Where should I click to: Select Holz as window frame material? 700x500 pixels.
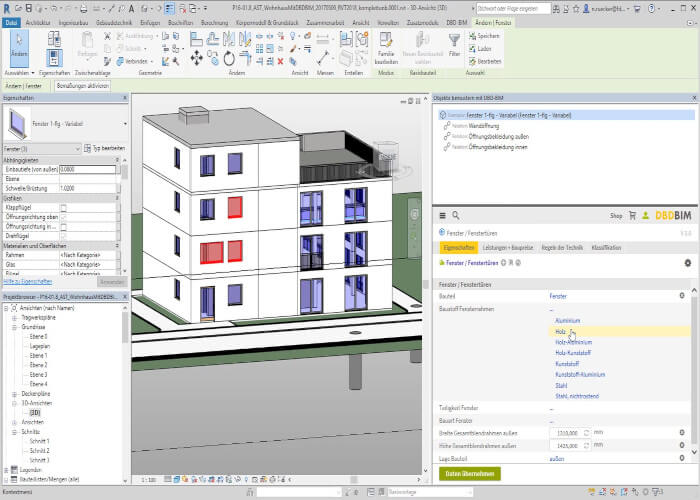[x=560, y=332]
